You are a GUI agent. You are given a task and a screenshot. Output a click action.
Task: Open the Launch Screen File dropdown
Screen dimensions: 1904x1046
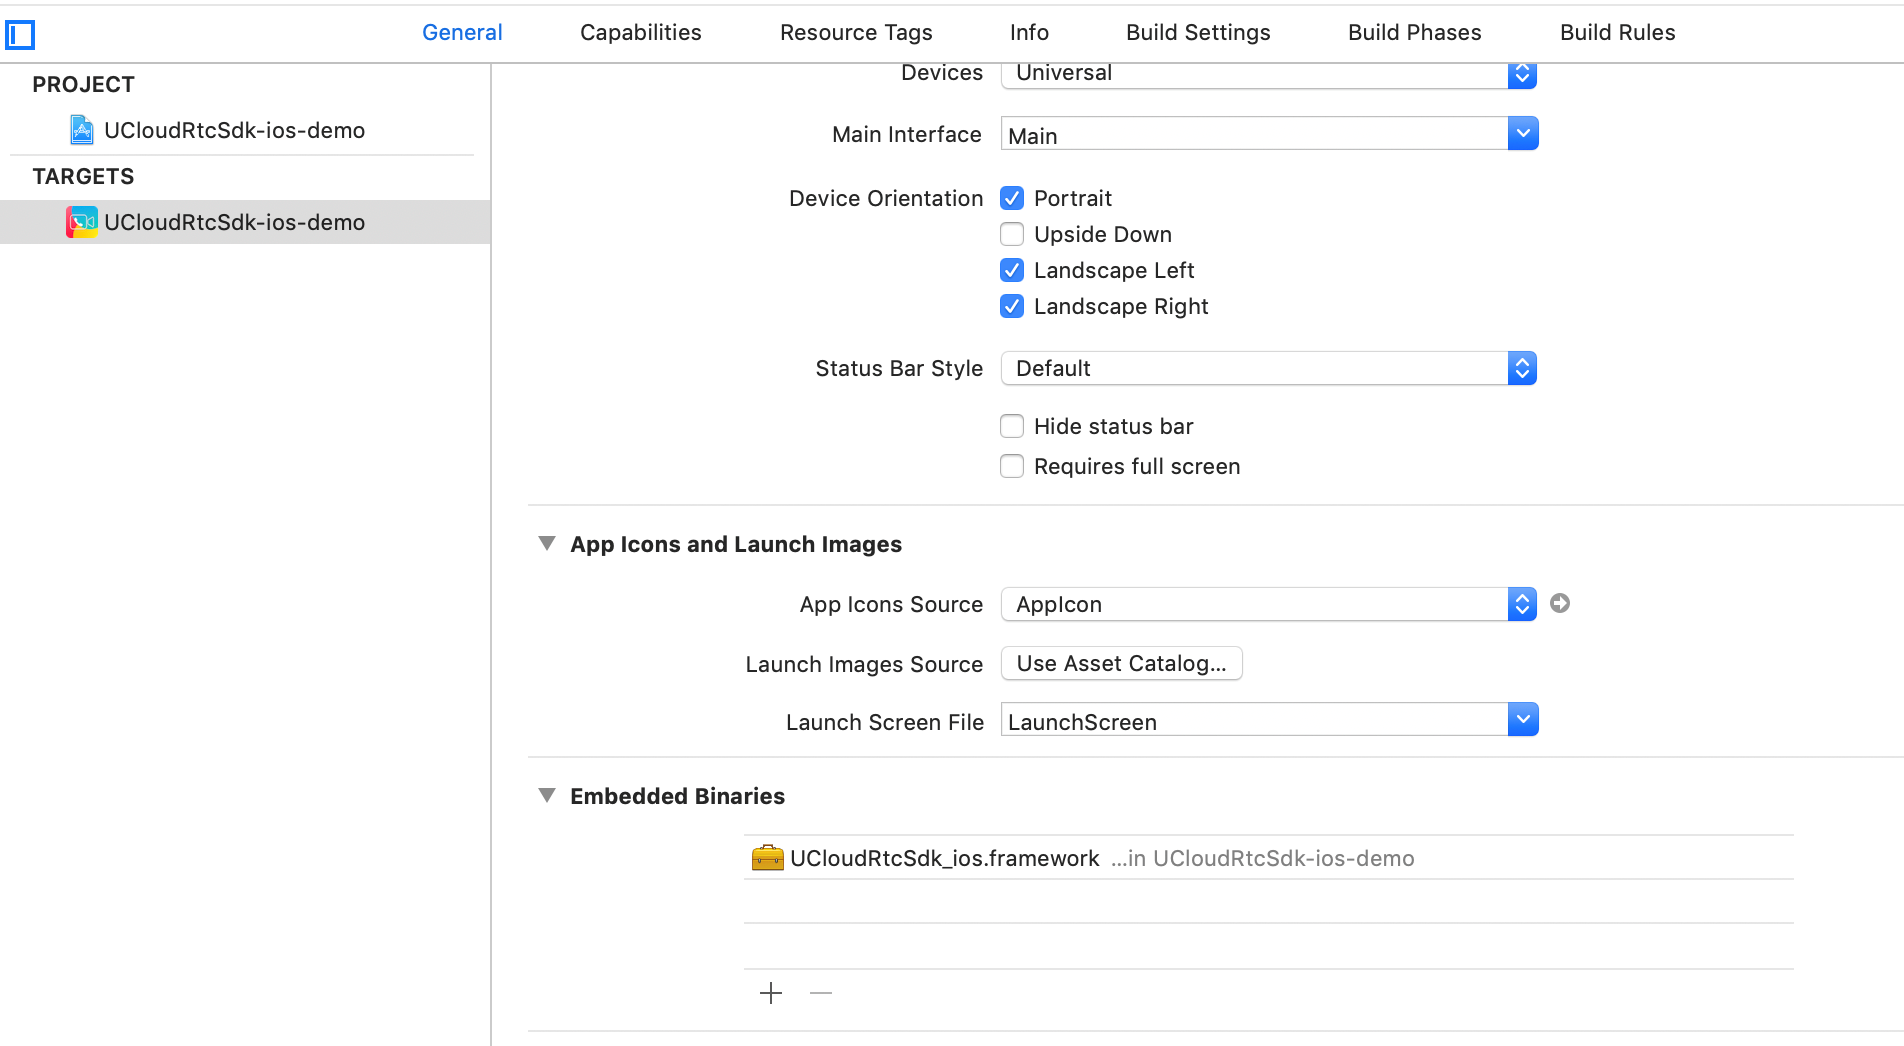[1522, 719]
